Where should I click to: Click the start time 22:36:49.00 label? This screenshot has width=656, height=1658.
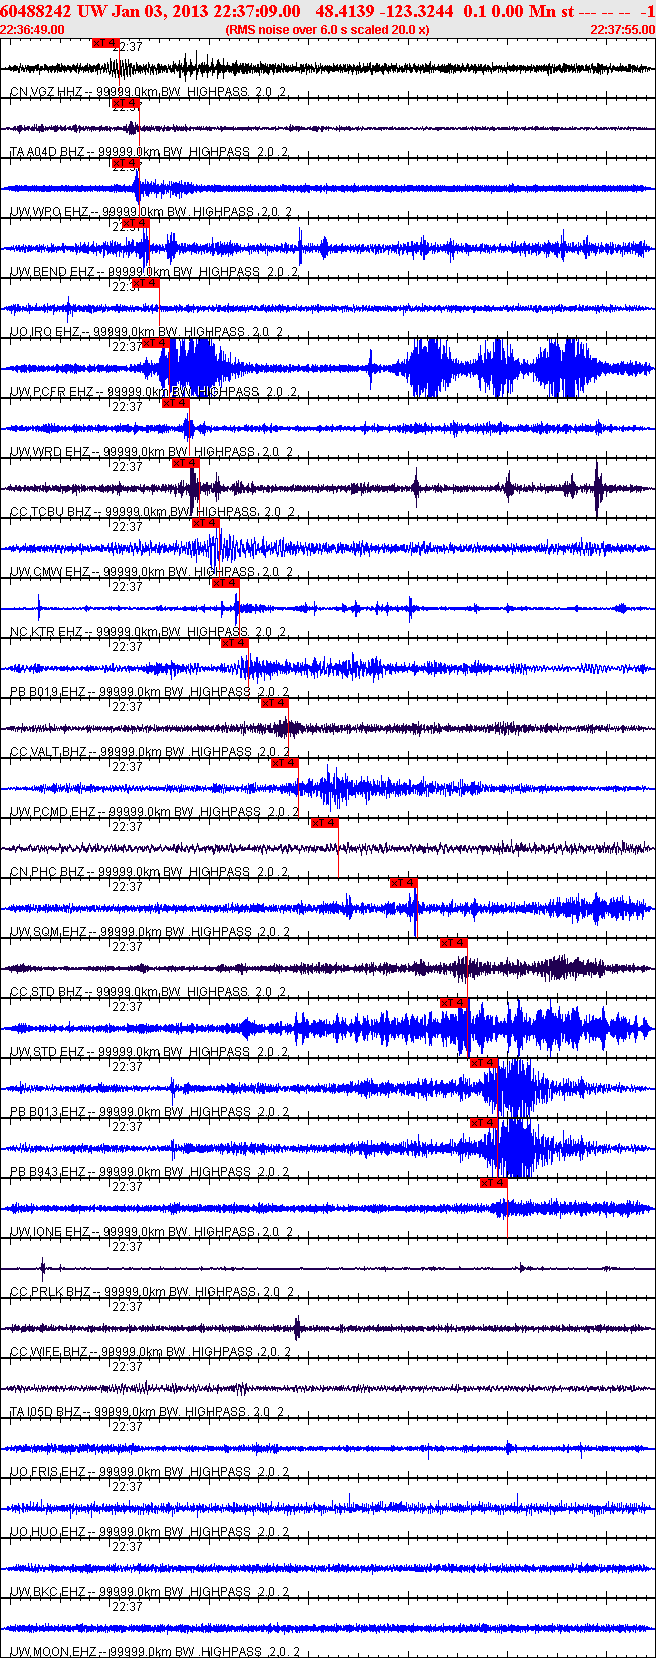click(33, 30)
